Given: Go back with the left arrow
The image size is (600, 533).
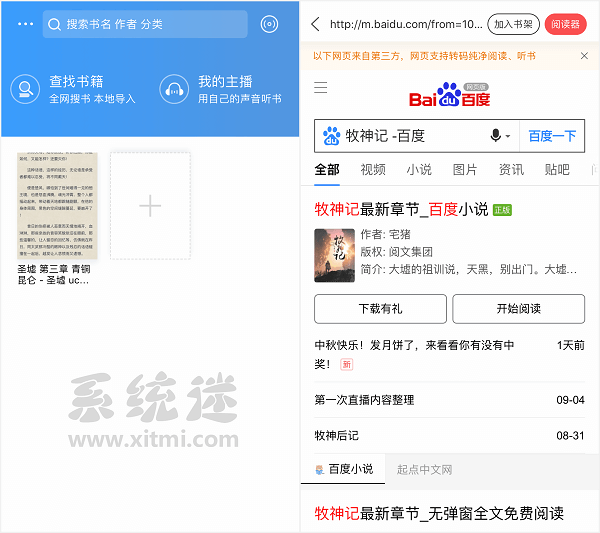Looking at the screenshot, I should click(315, 24).
